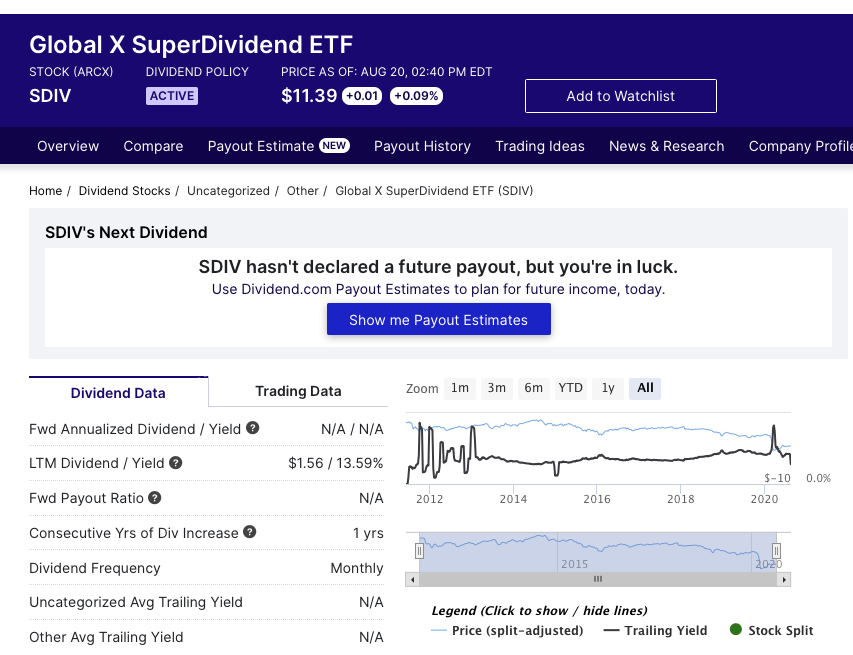Grab the navigator's left range handle
Image resolution: width=853 pixels, height=655 pixels.
(419, 551)
